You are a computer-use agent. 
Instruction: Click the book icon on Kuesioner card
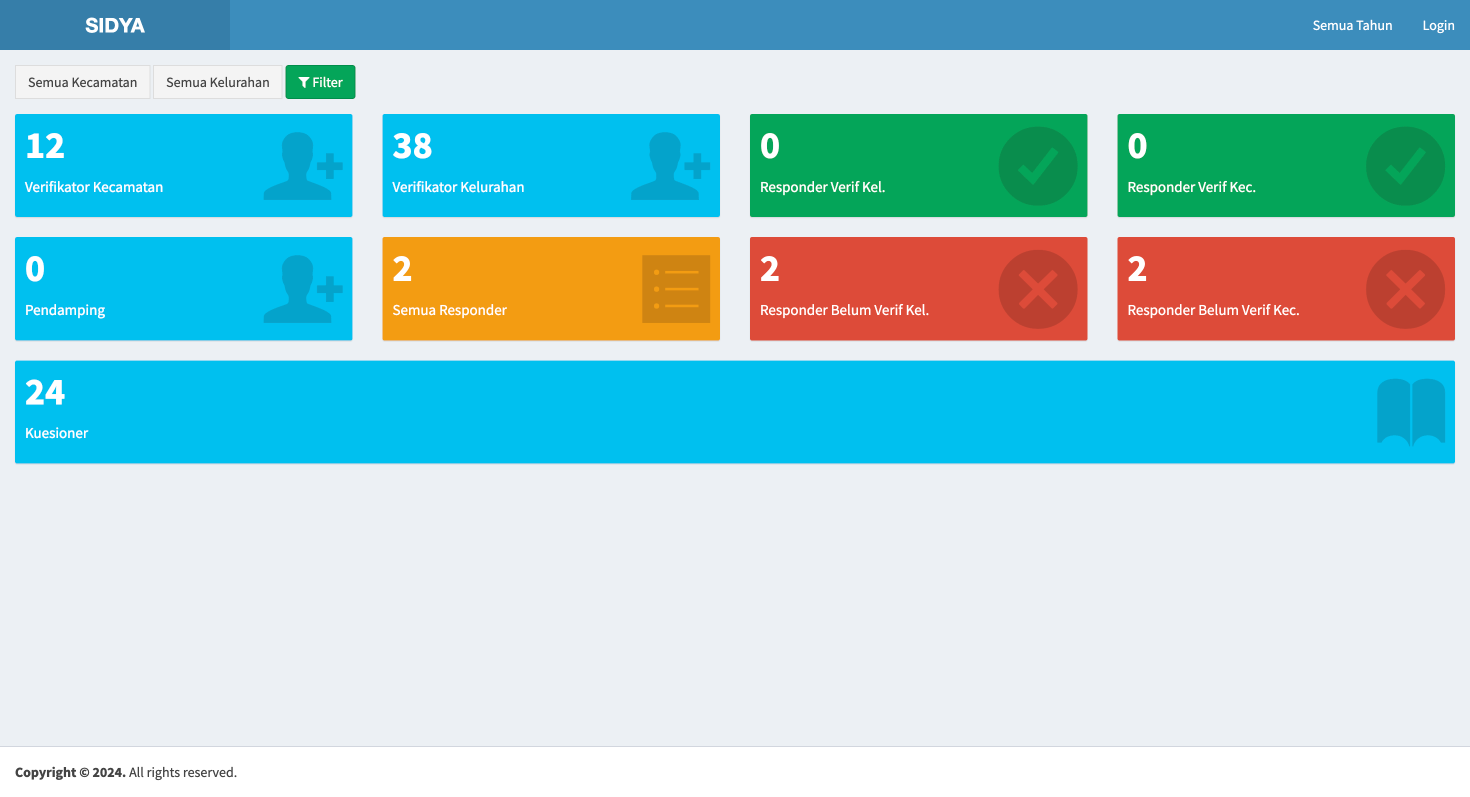coord(1410,412)
